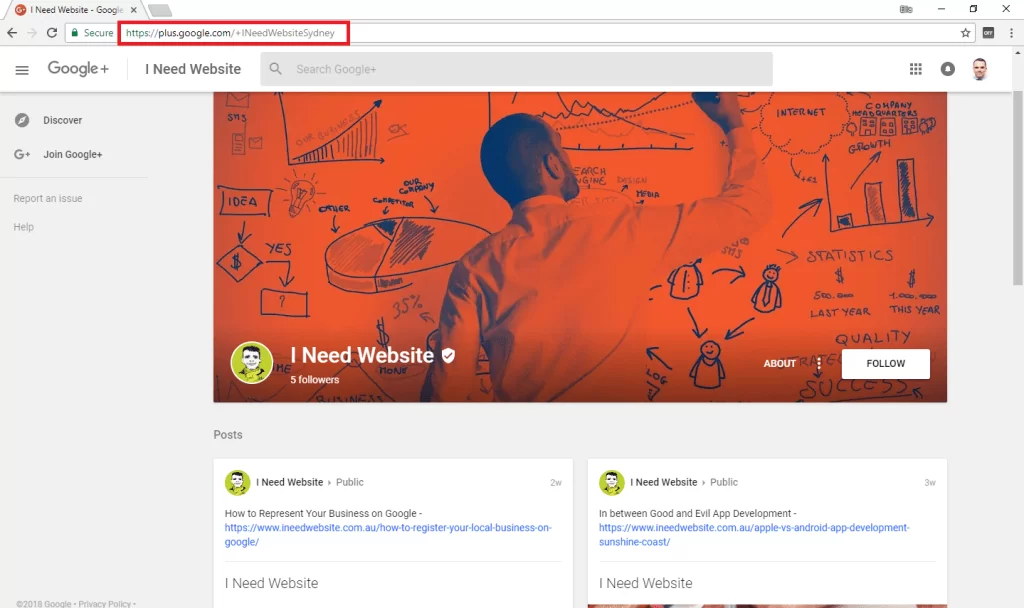Close the I Need Website browser tab
Image resolution: width=1024 pixels, height=608 pixels.
click(x=133, y=10)
